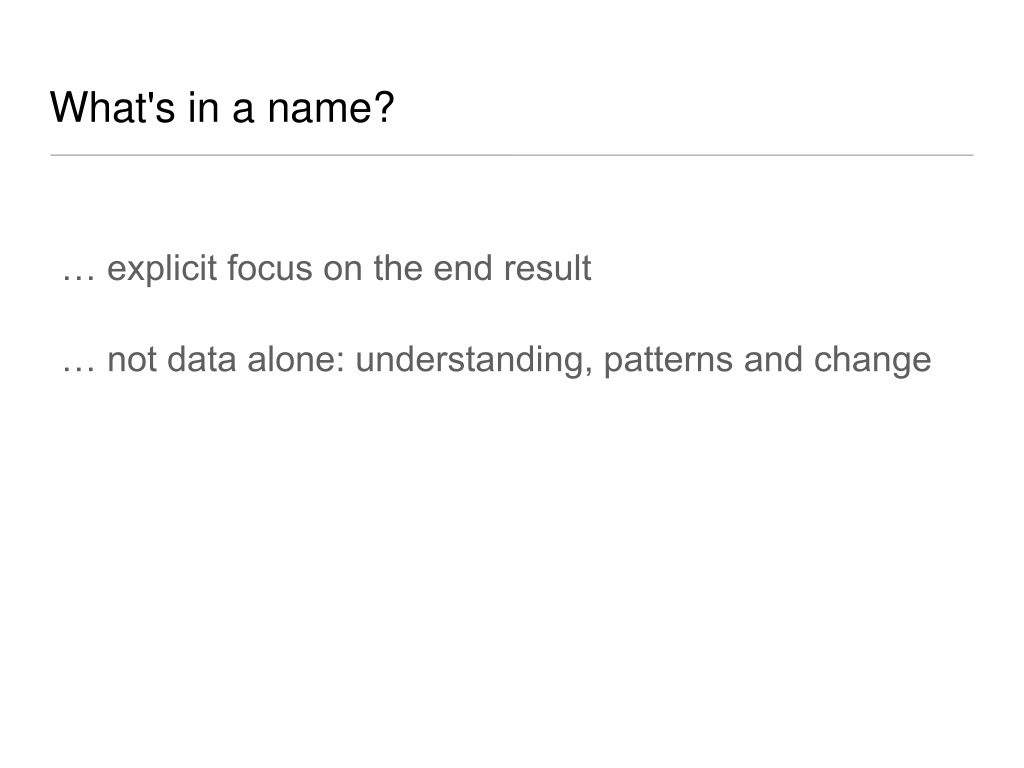Click the word "change" at end of second bullet
This screenshot has height=768, width=1024.
tap(872, 361)
